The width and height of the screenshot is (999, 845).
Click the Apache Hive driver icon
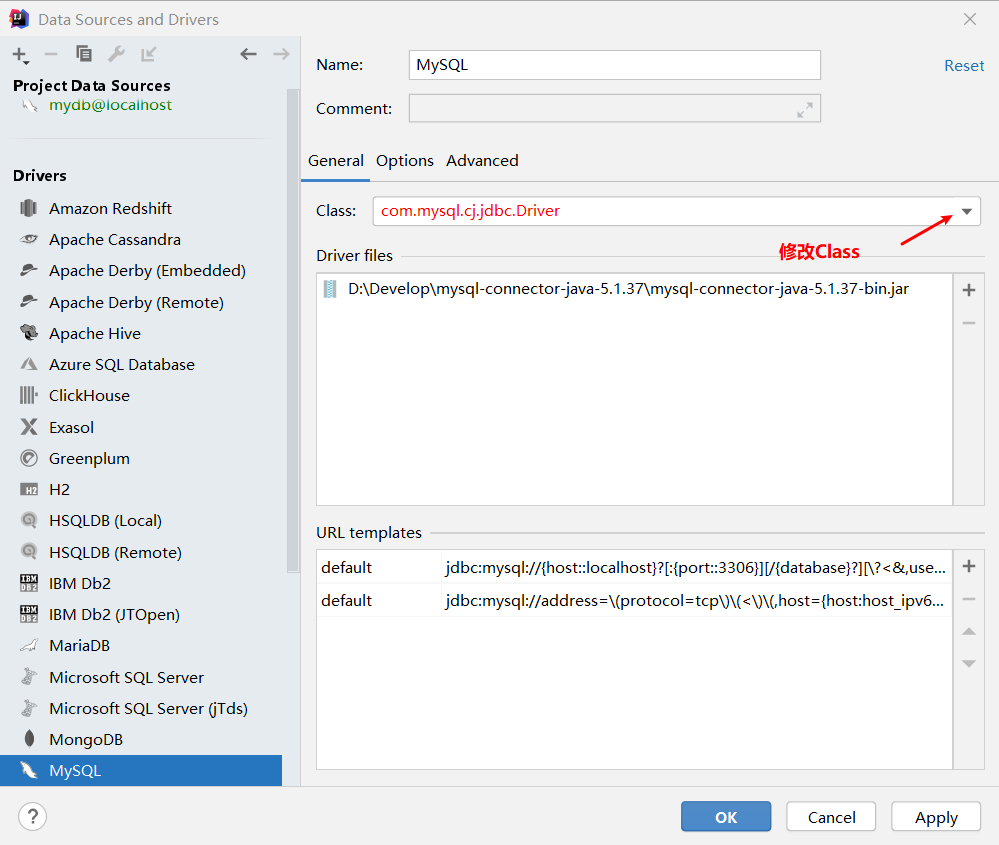[x=29, y=333]
